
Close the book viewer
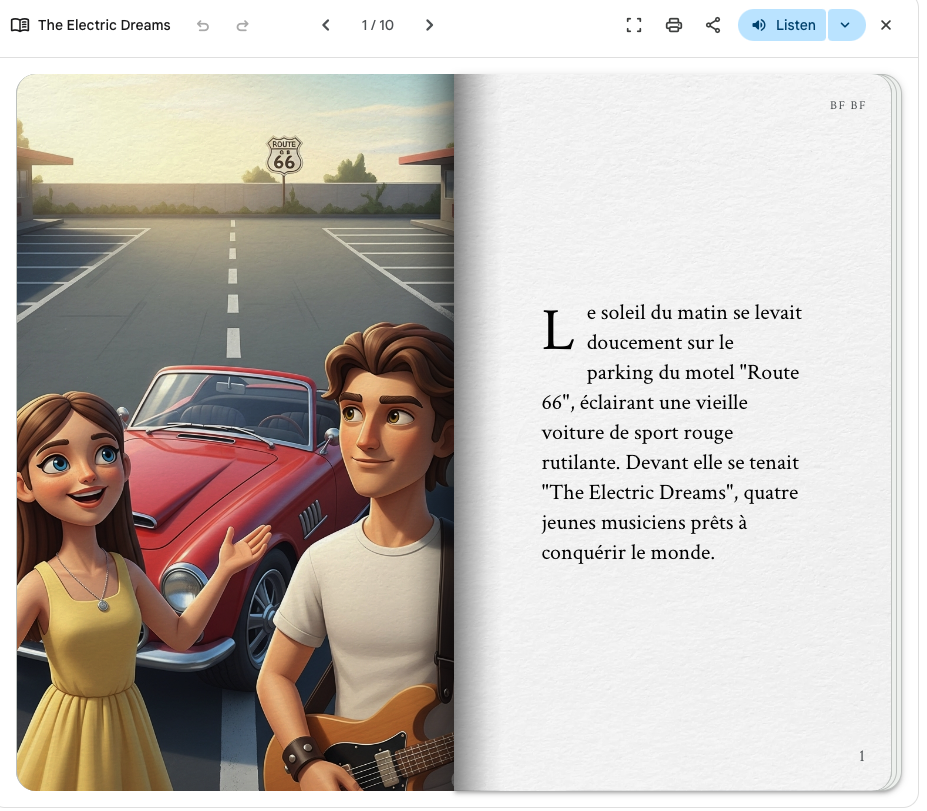tap(886, 25)
